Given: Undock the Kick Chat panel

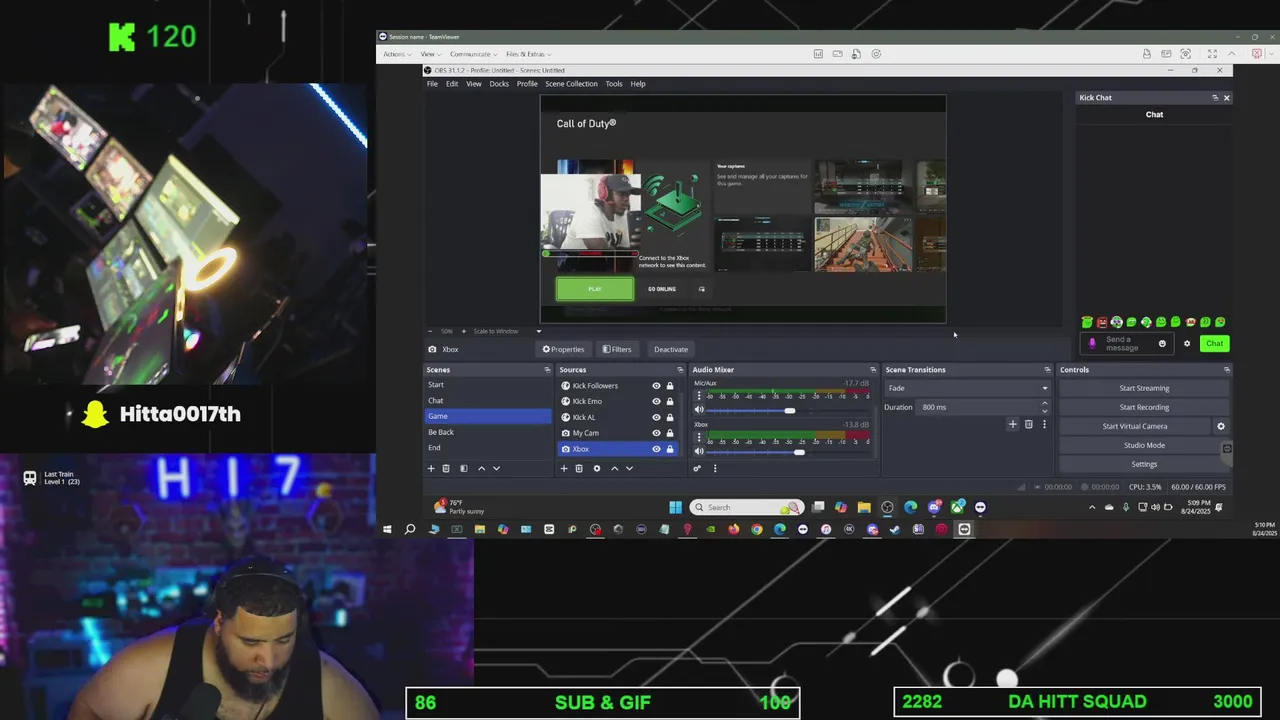Looking at the screenshot, I should [1215, 97].
